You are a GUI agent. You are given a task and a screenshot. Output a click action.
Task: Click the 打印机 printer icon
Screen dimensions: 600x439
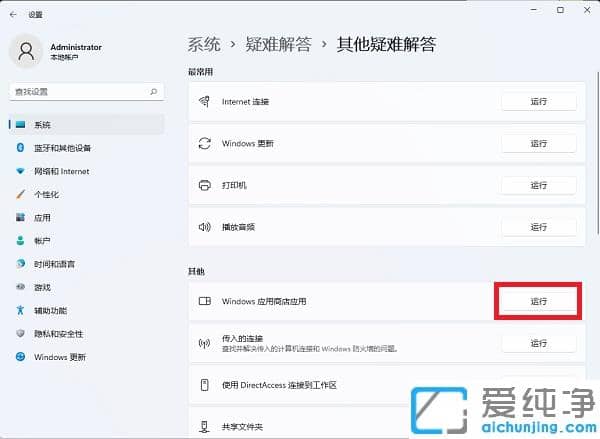(x=204, y=185)
